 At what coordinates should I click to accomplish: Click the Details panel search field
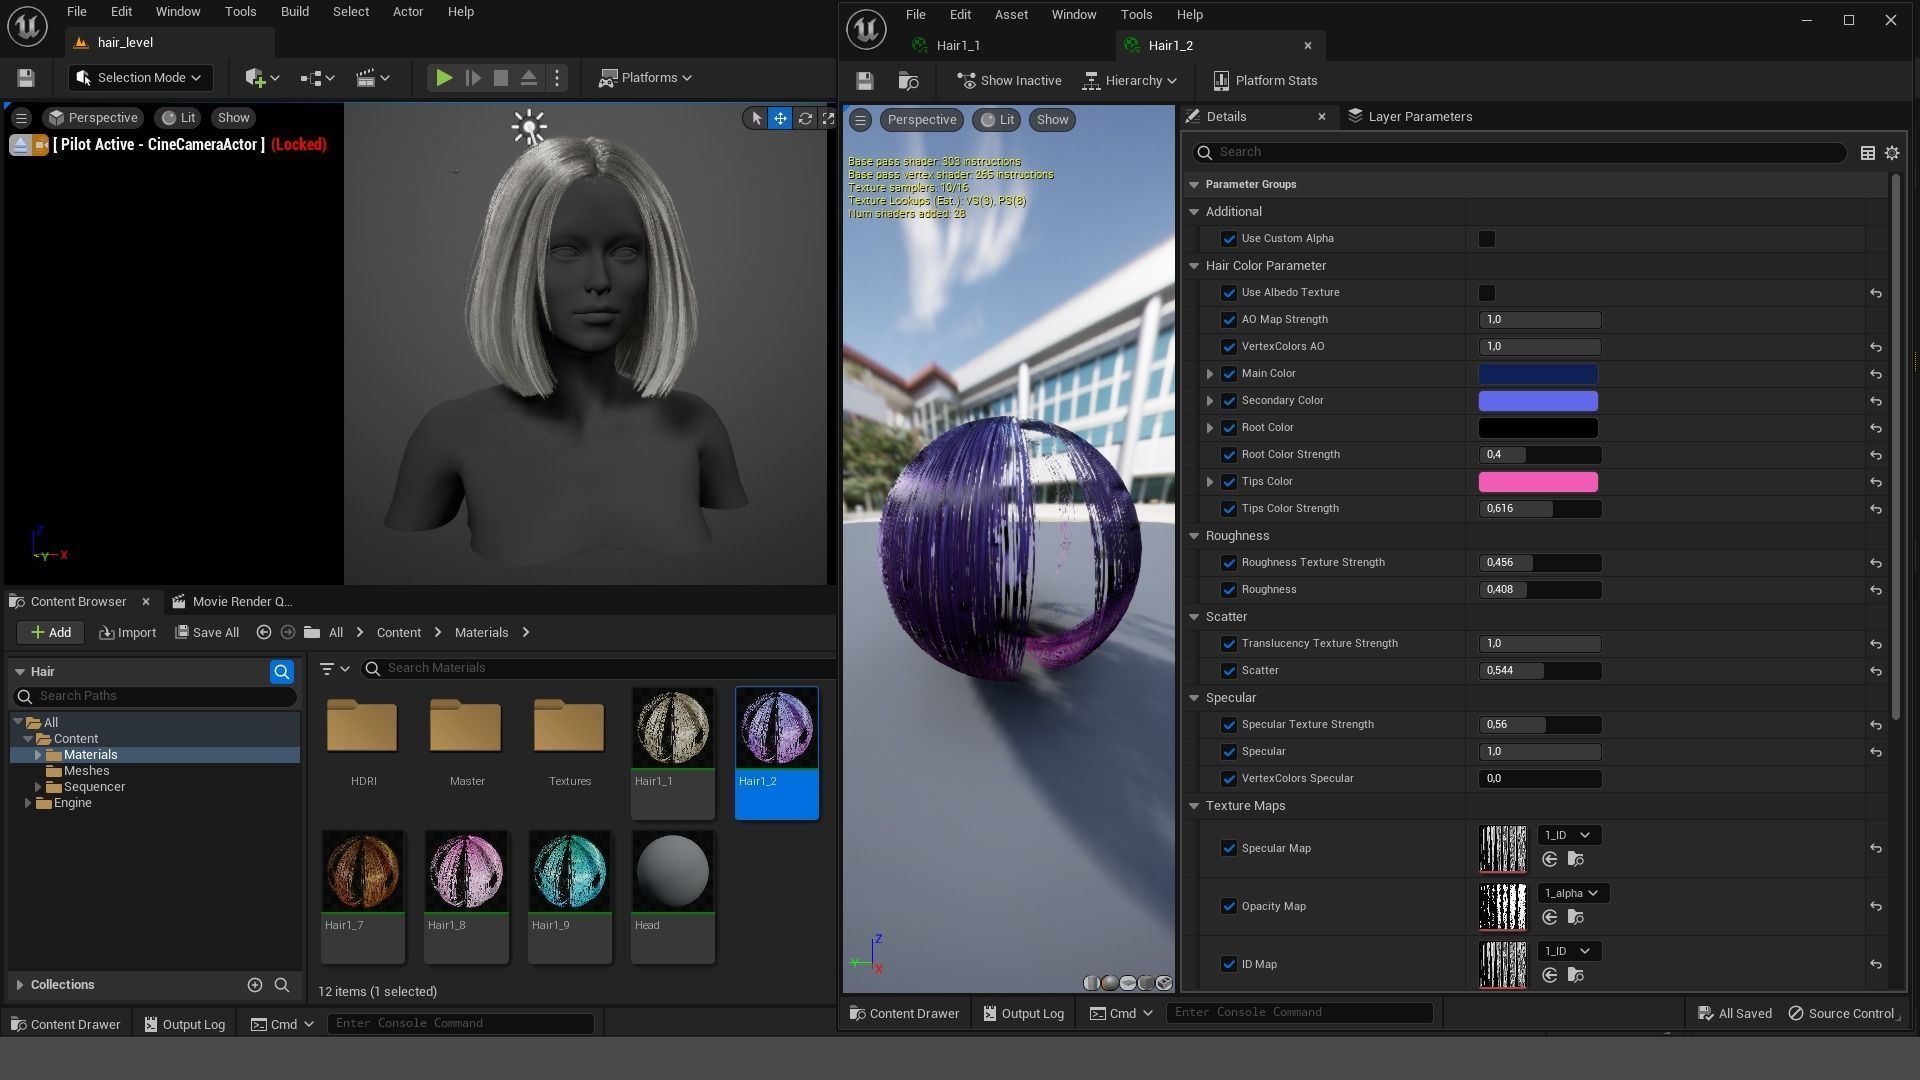point(1519,152)
